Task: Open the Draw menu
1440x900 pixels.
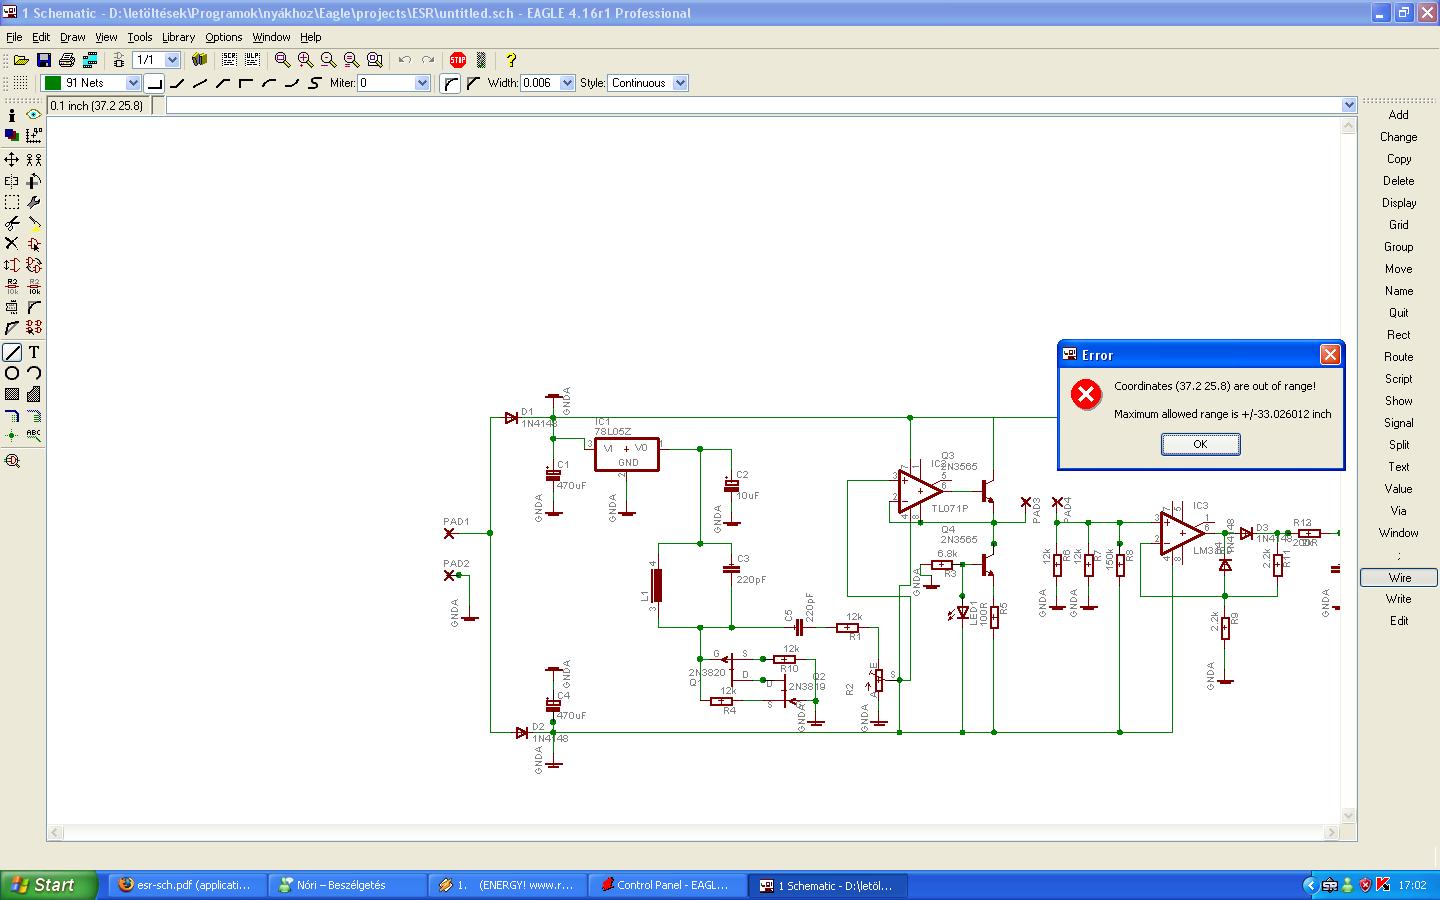Action: coord(73,37)
